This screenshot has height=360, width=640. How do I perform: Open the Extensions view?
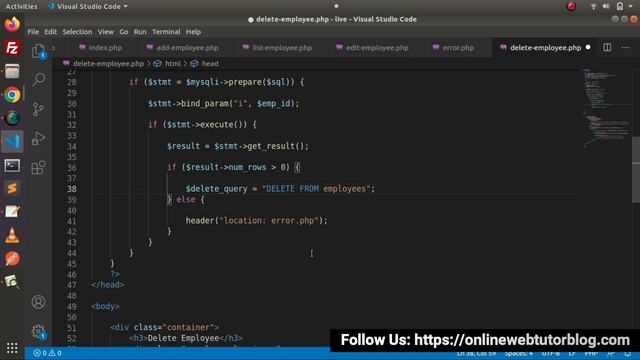click(38, 167)
